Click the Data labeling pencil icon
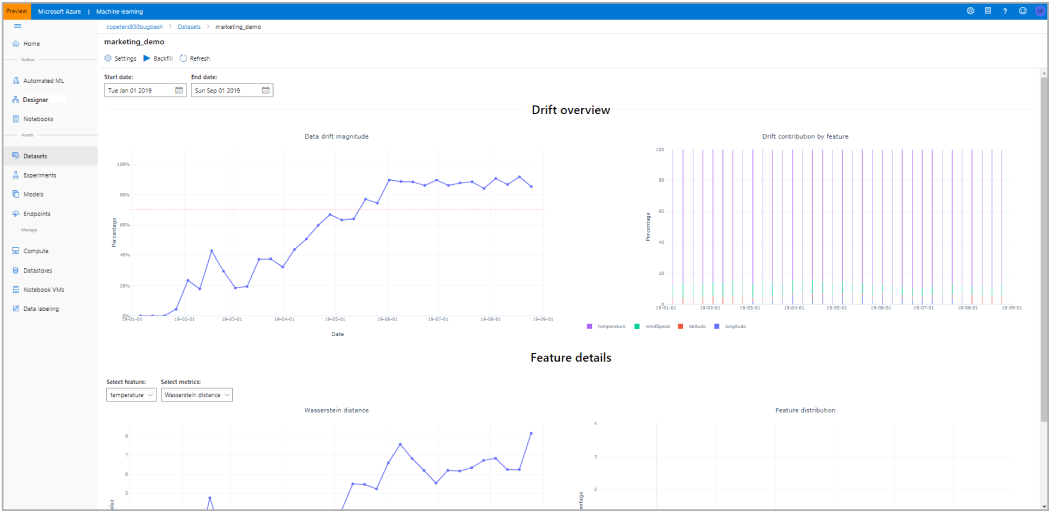This screenshot has width=1049, height=511. (x=16, y=309)
